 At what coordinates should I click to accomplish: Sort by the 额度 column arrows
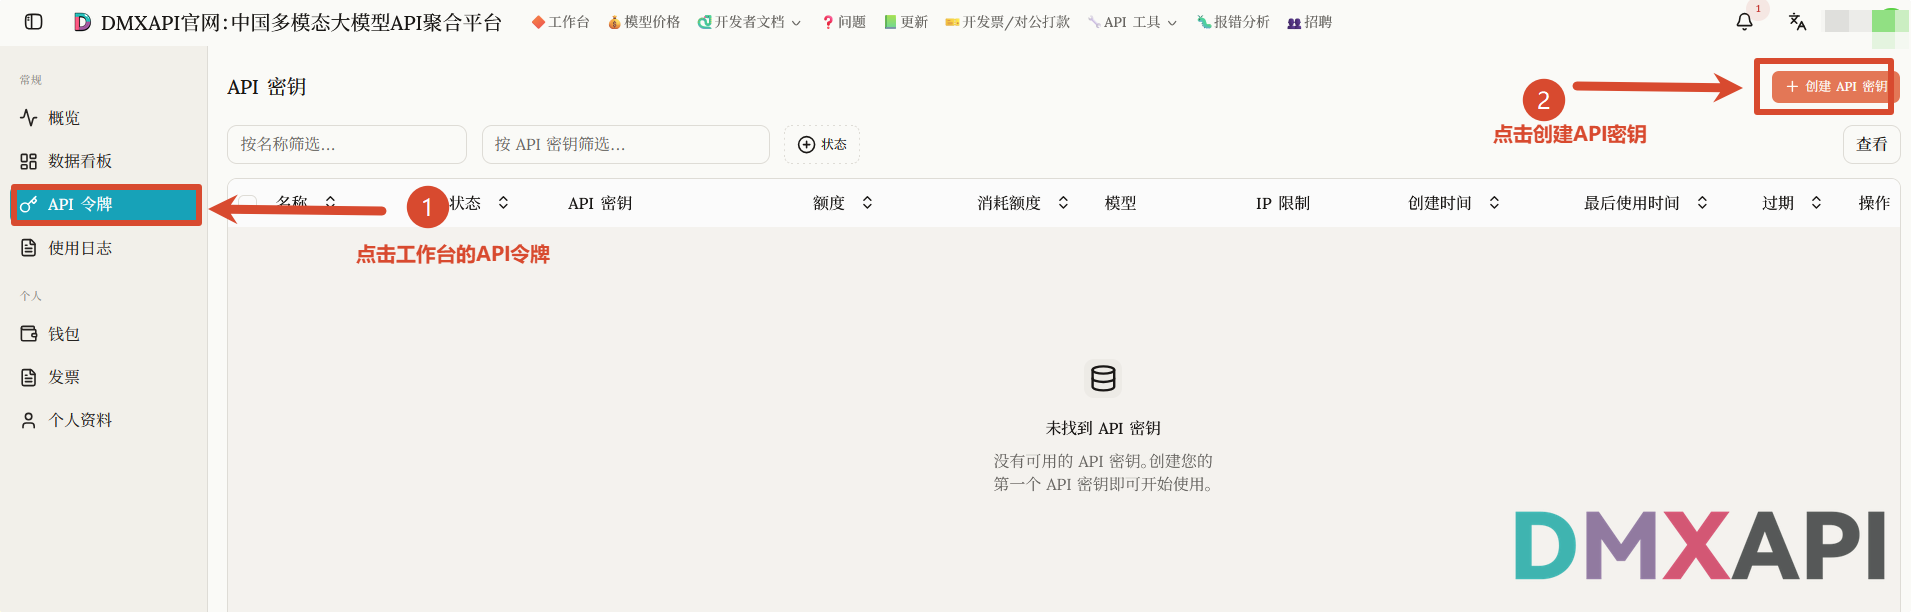[867, 203]
